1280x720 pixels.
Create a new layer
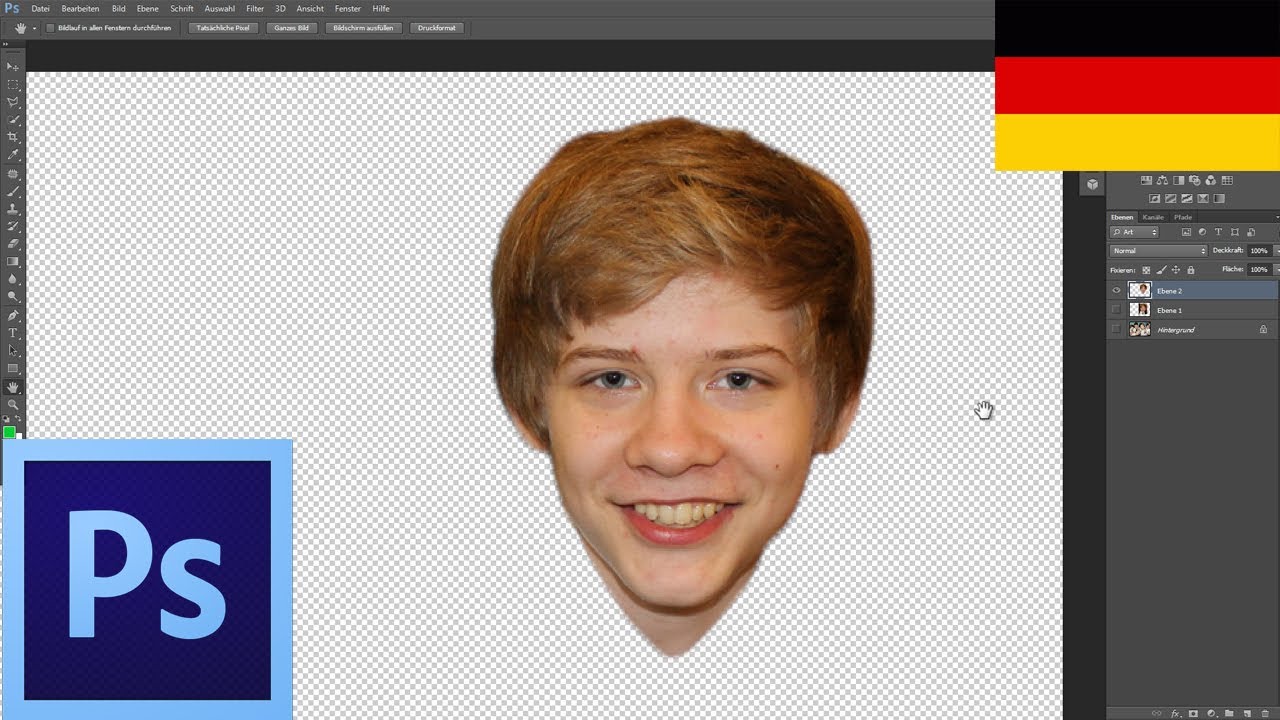click(1247, 713)
